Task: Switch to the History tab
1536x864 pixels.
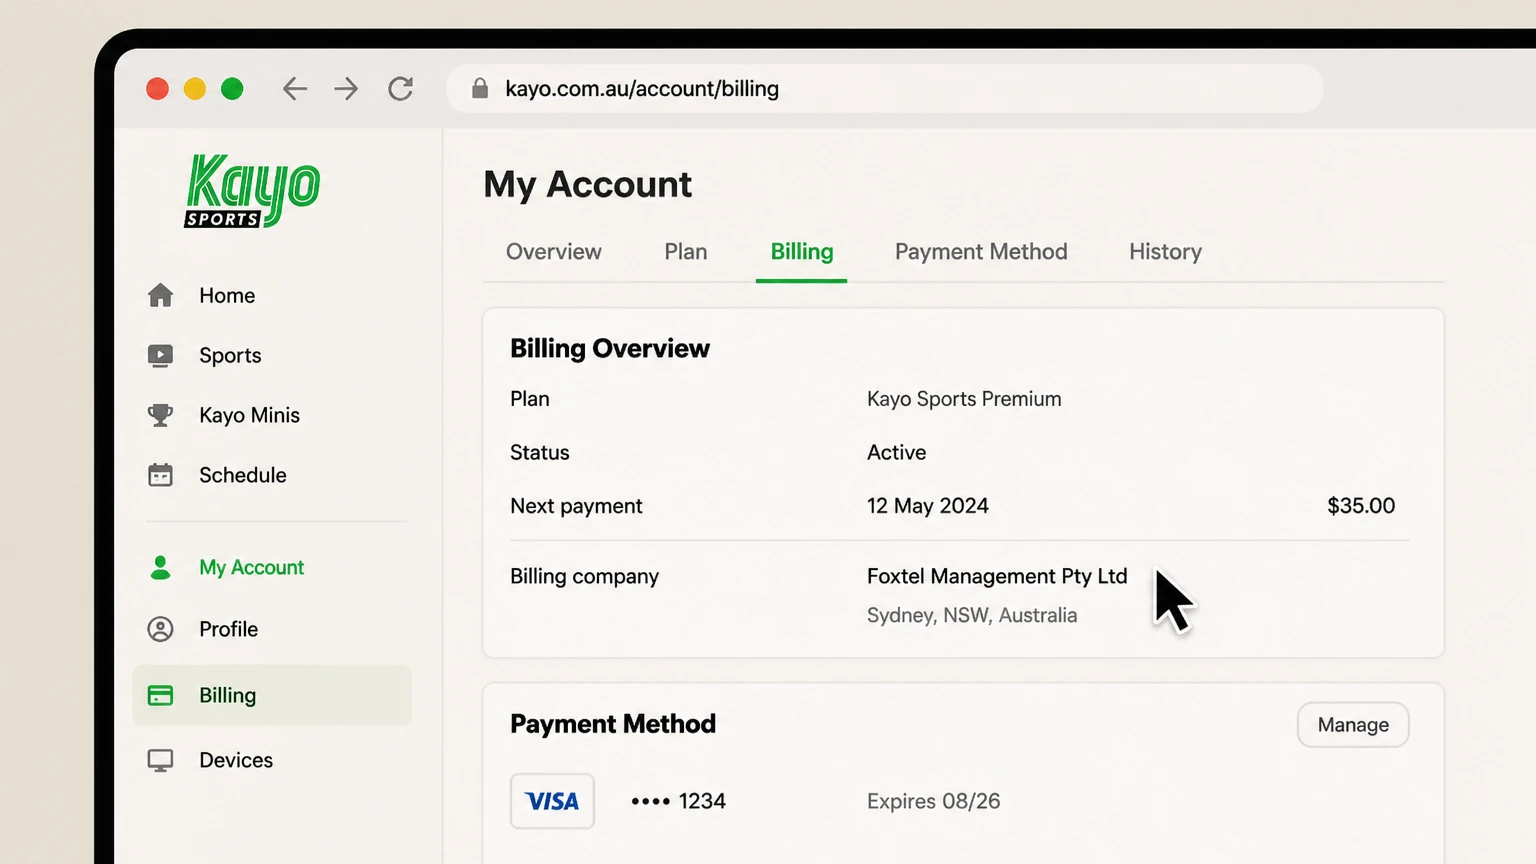Action: tap(1166, 252)
